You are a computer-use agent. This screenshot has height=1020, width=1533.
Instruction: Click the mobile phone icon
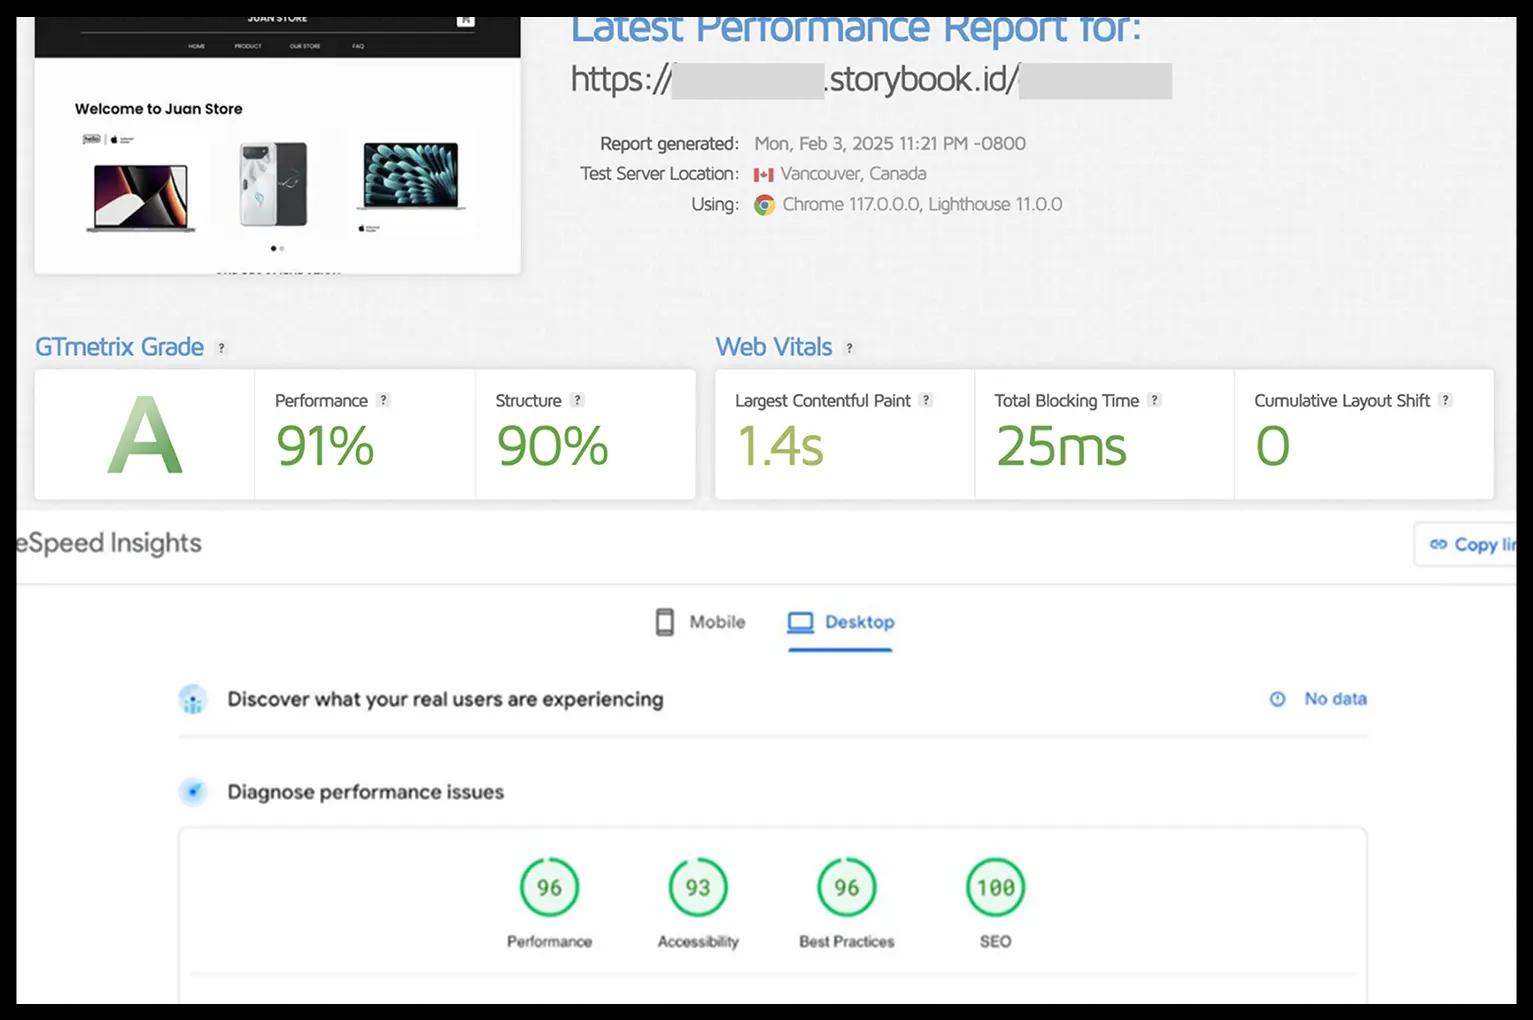665,622
